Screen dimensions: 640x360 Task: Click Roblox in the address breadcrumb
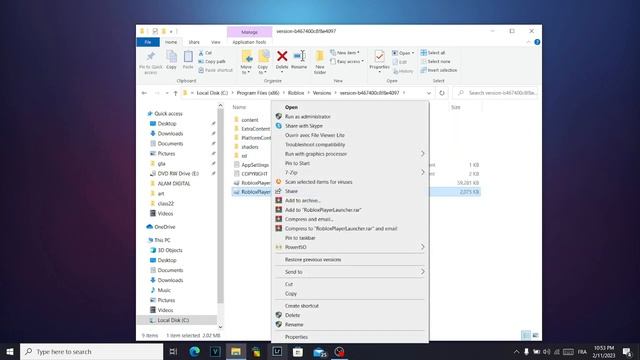296,93
